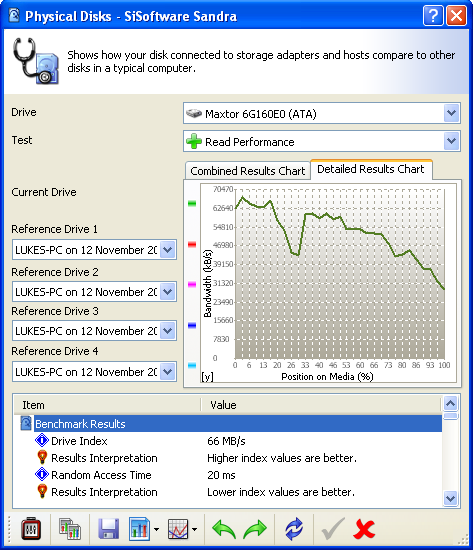The image size is (473, 550).
Task: Click the title bar help question button
Action: (x=433, y=15)
